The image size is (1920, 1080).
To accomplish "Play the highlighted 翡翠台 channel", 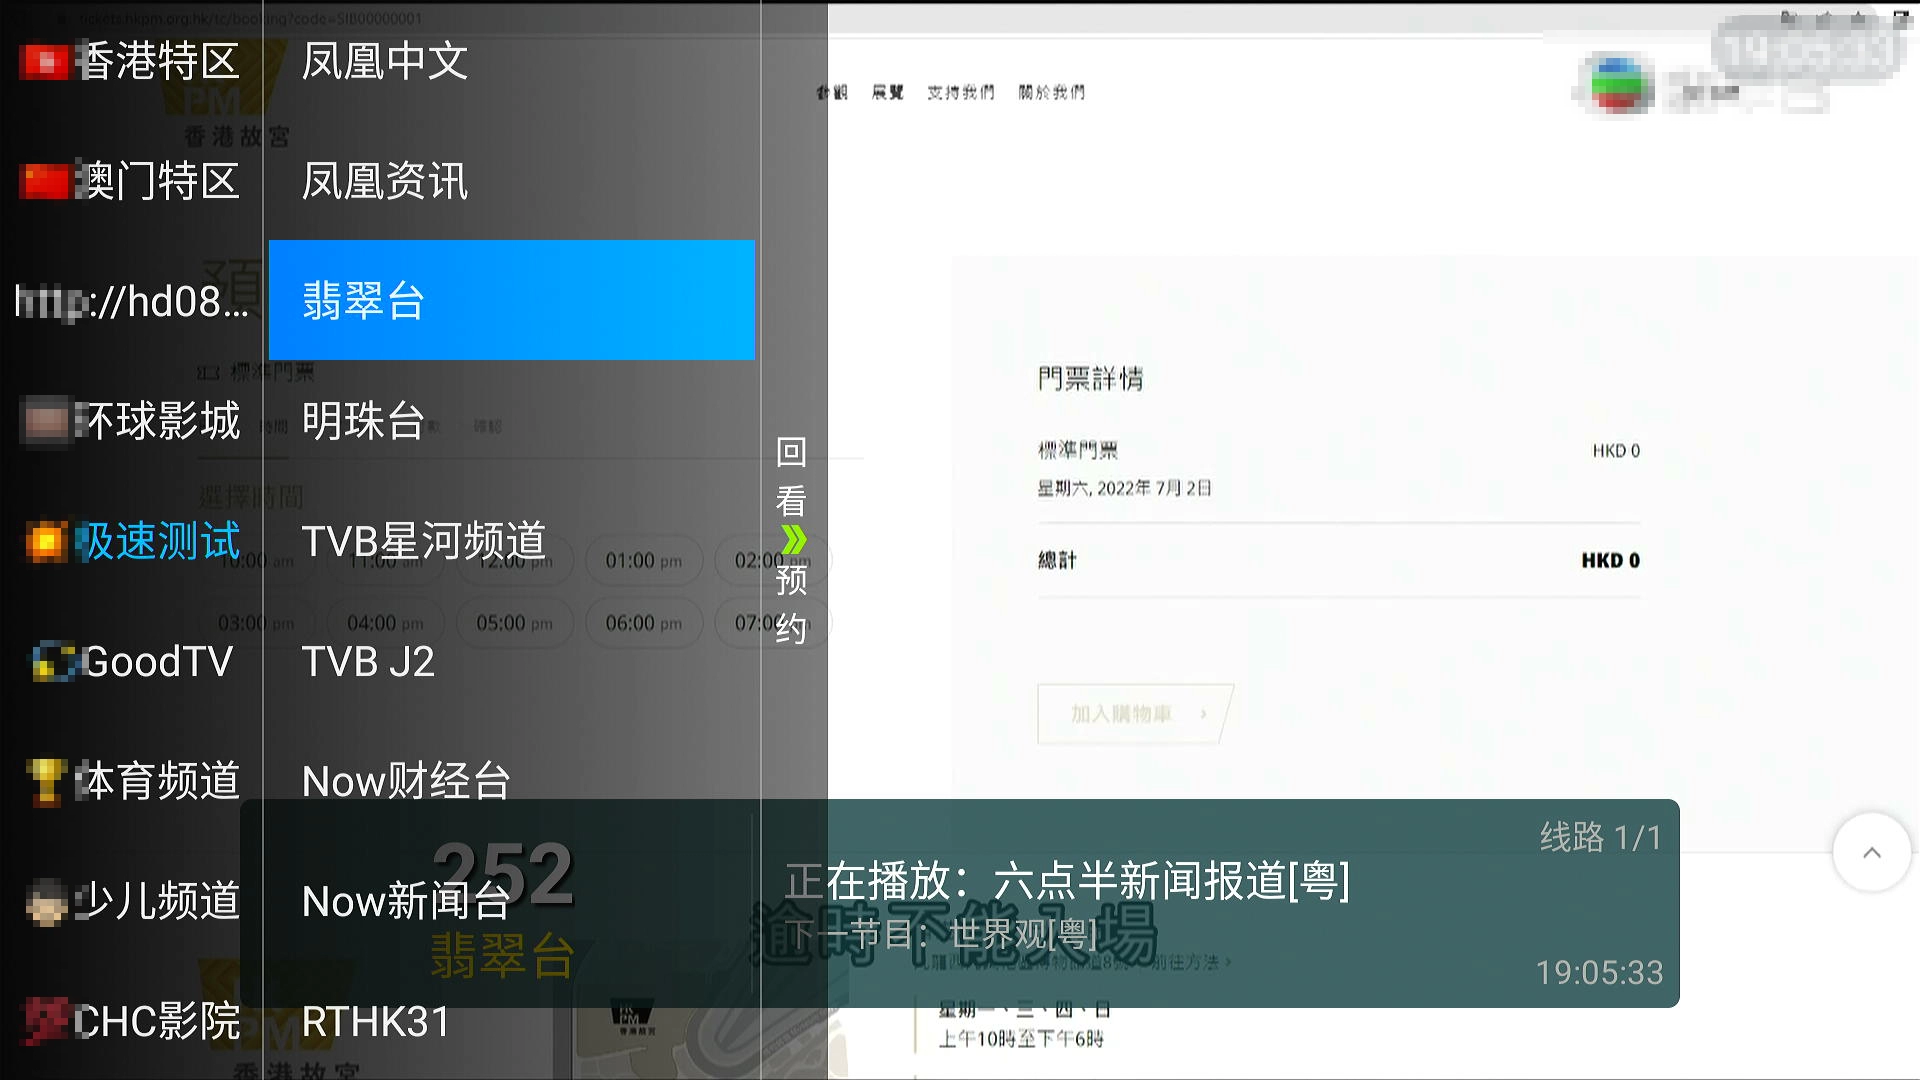I will coord(512,300).
